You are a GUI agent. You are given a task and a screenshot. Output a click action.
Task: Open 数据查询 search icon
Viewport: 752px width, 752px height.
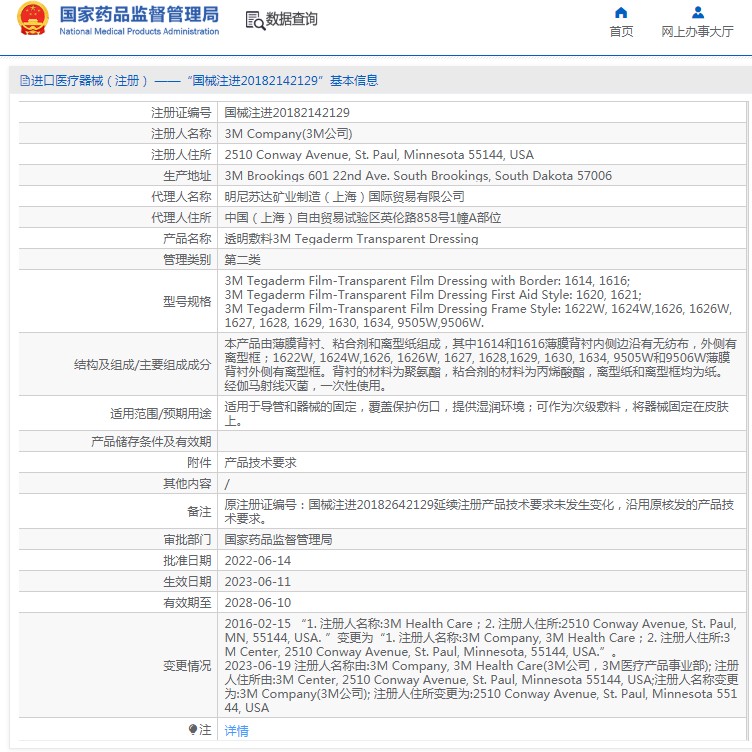(x=255, y=20)
